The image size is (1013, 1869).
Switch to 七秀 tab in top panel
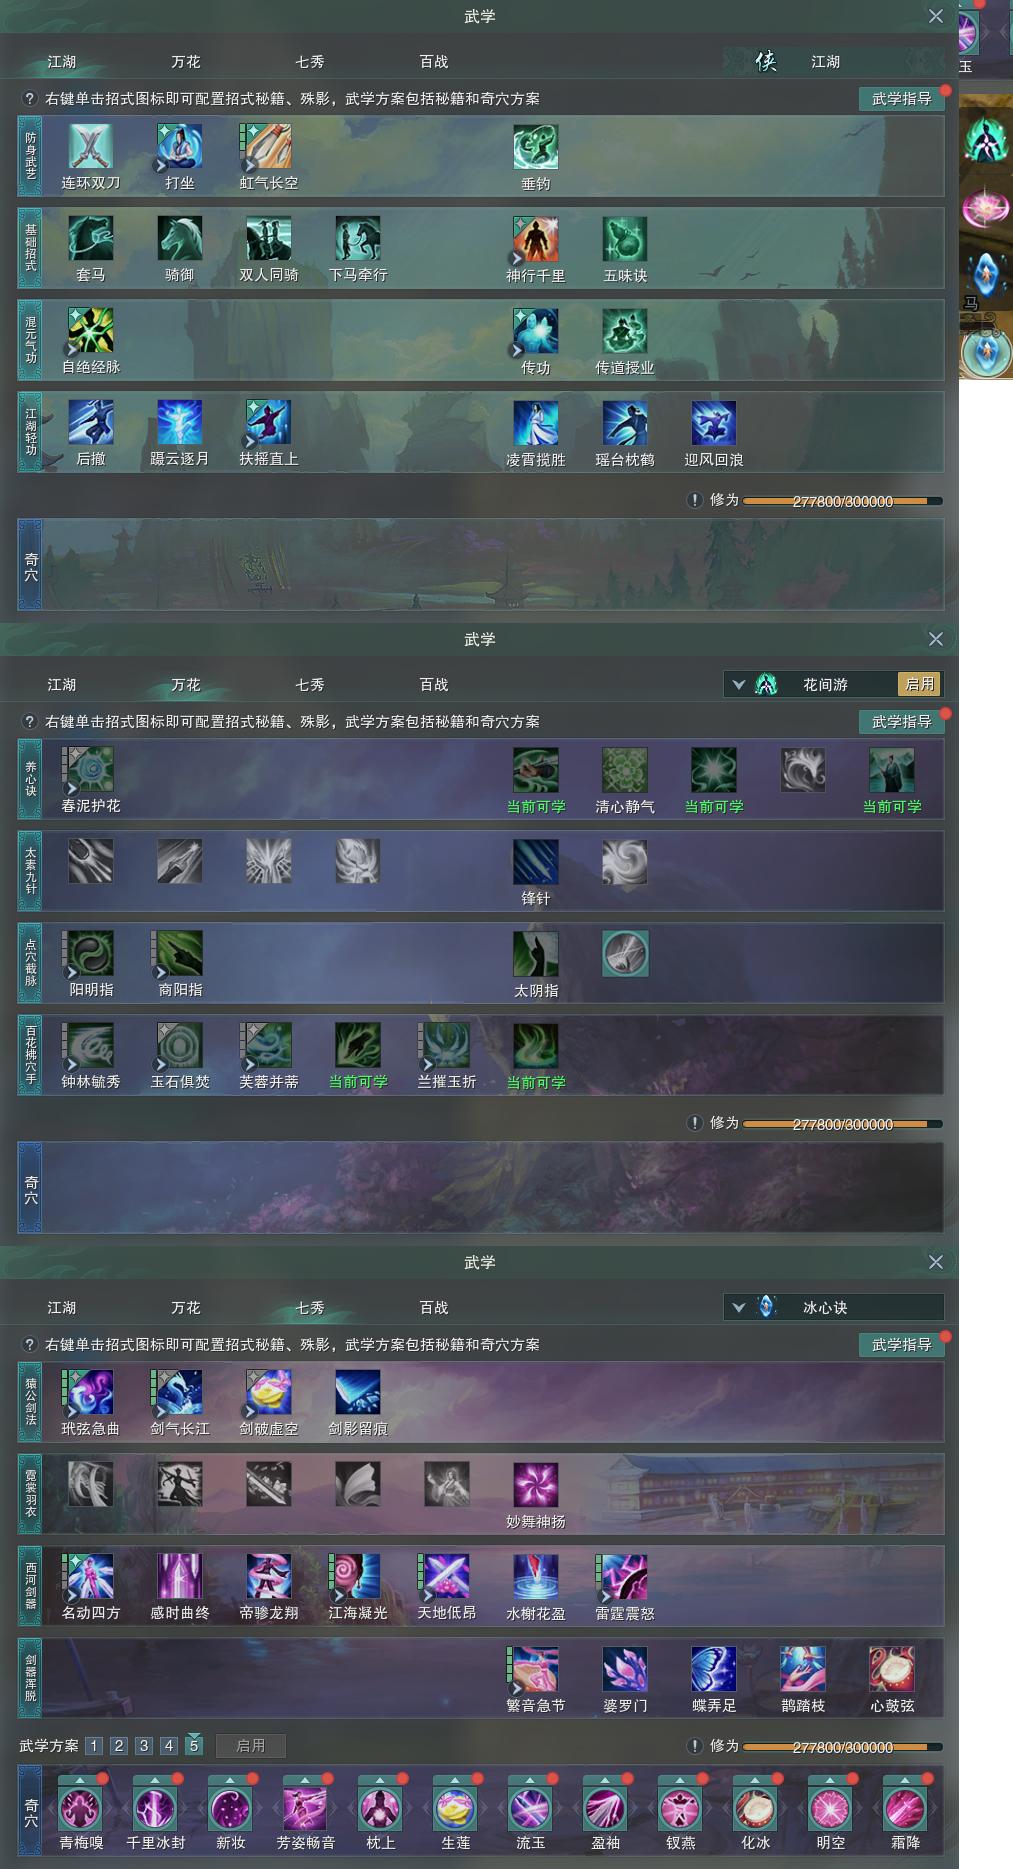point(310,62)
